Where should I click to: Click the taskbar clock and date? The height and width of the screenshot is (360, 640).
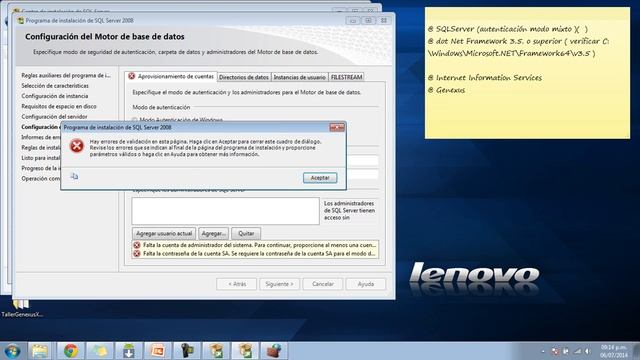613,351
